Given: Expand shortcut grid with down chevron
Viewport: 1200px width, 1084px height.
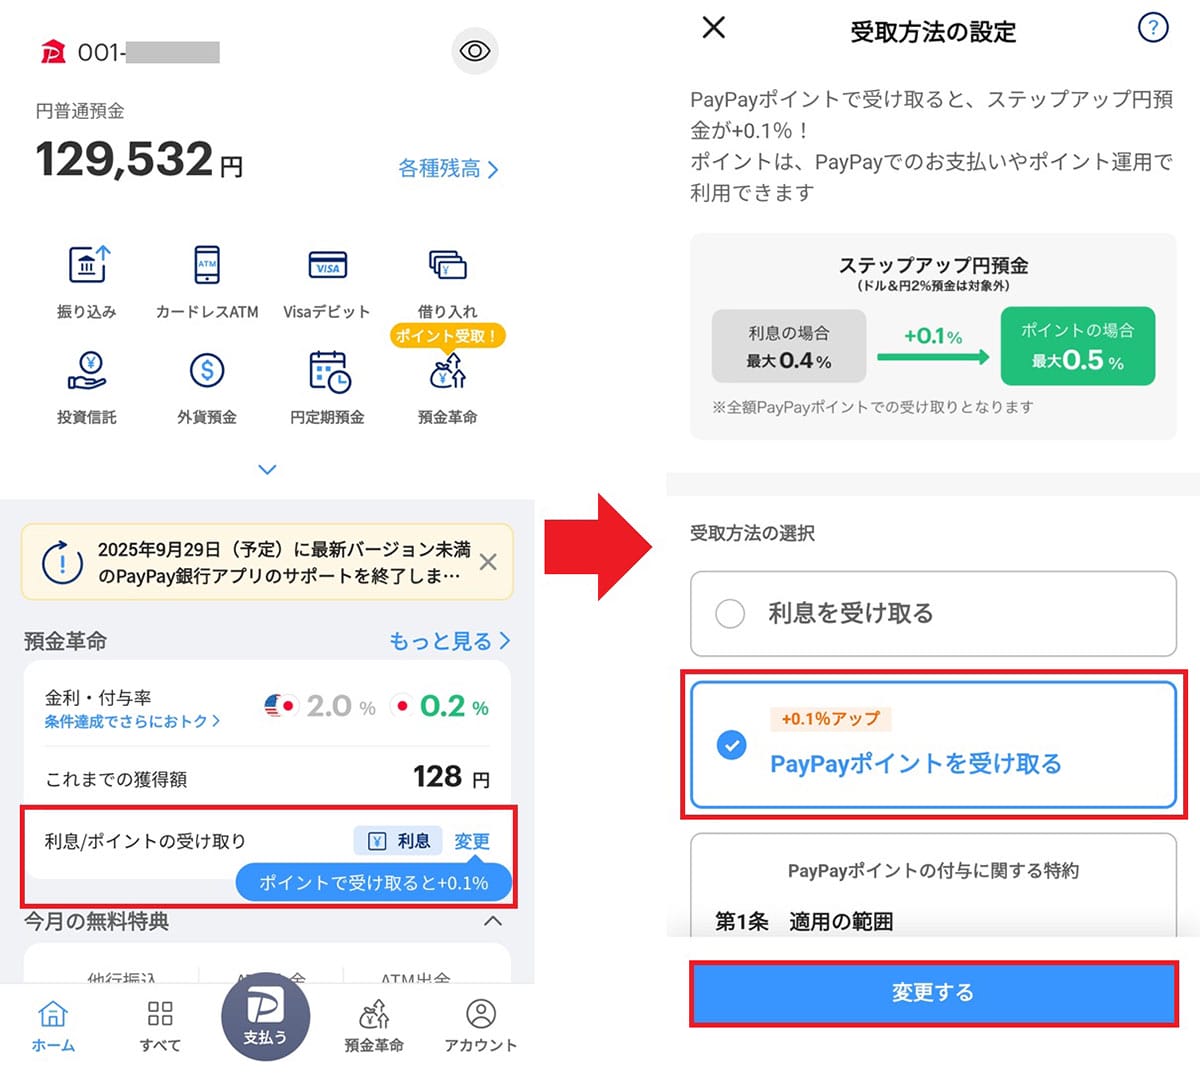Looking at the screenshot, I should pyautogui.click(x=267, y=469).
